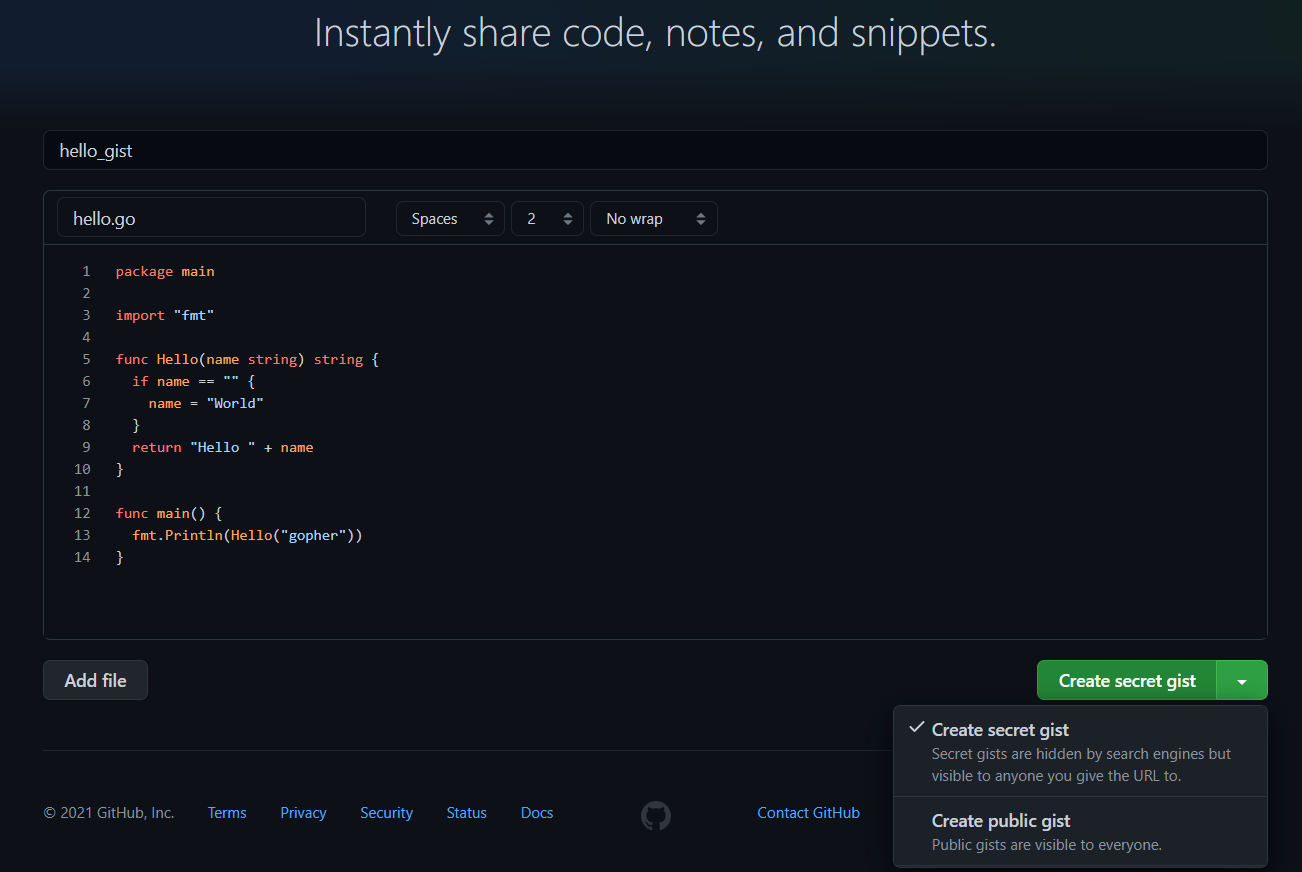Screen dimensions: 1302x872
Task: Click the 'package main' code line
Action: point(165,271)
